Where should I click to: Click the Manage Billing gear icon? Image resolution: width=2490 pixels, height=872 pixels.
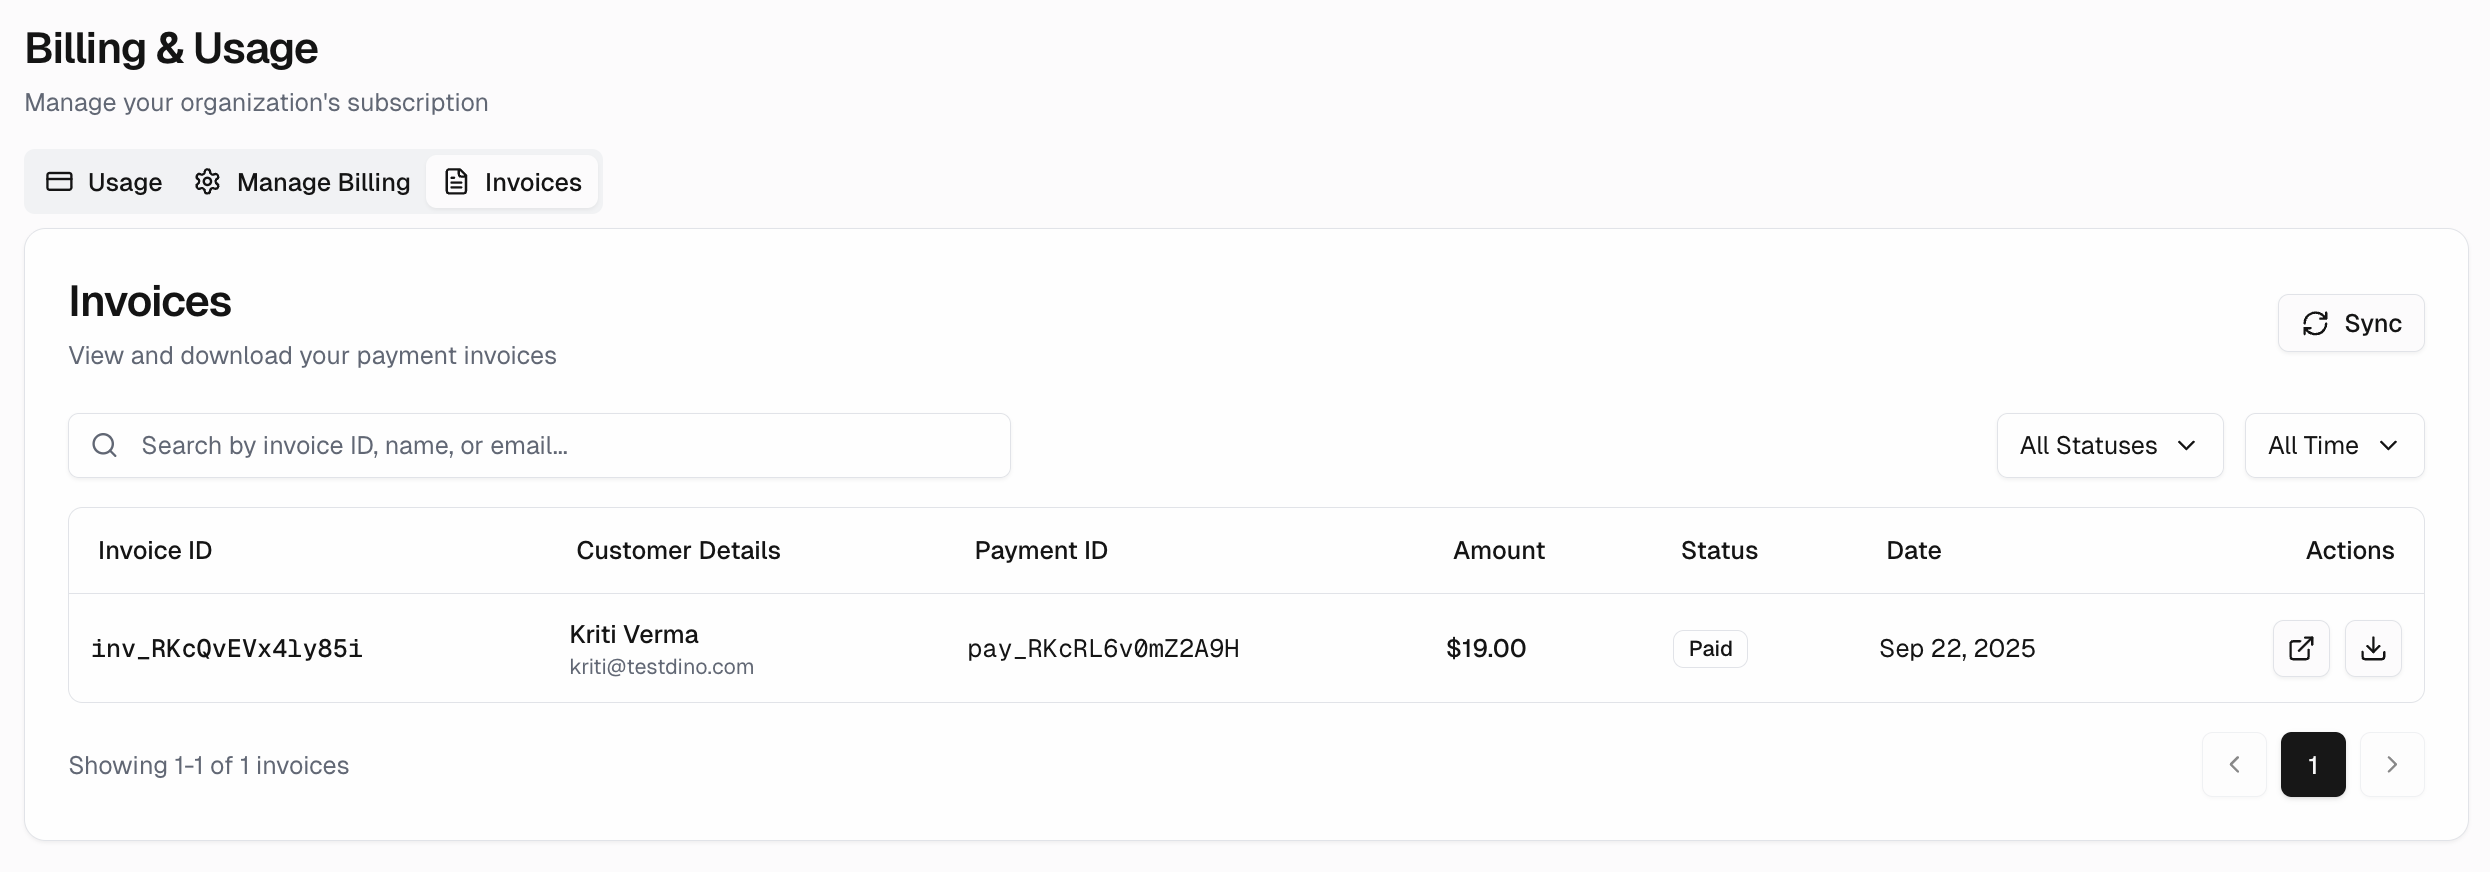click(207, 182)
